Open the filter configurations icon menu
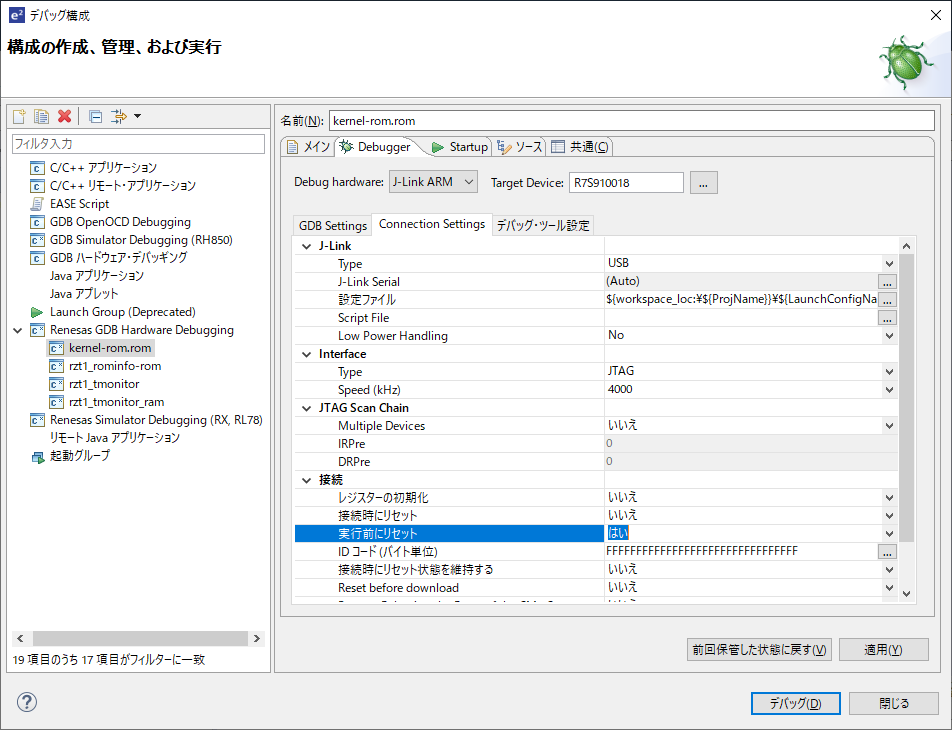Viewport: 952px width, 730px height. click(x=118, y=116)
